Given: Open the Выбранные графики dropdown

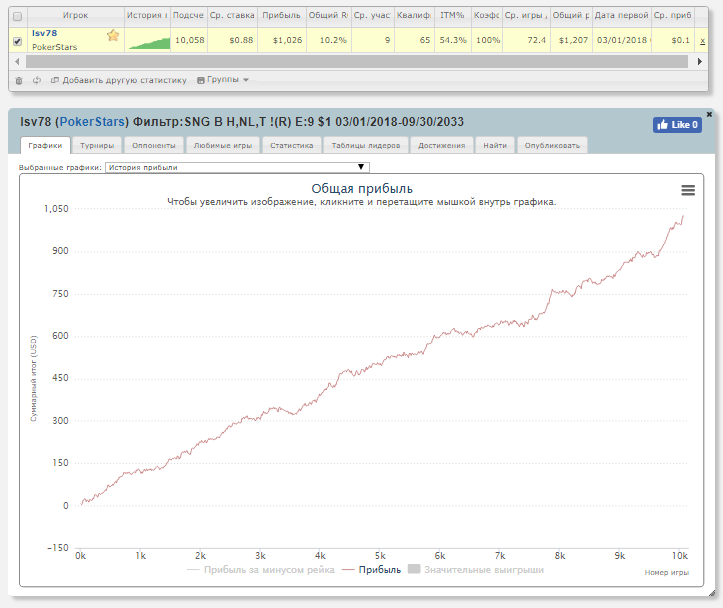Looking at the screenshot, I should [x=237, y=167].
